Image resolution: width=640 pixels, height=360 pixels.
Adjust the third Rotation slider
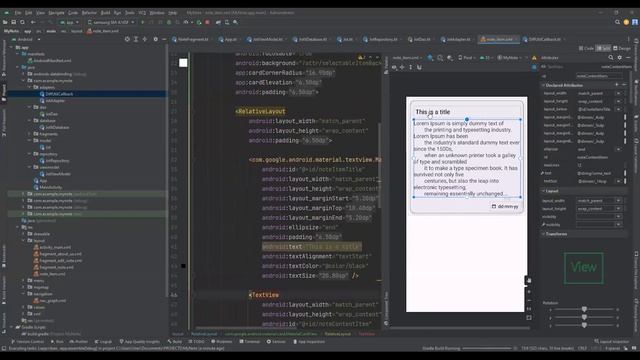tap(584, 325)
